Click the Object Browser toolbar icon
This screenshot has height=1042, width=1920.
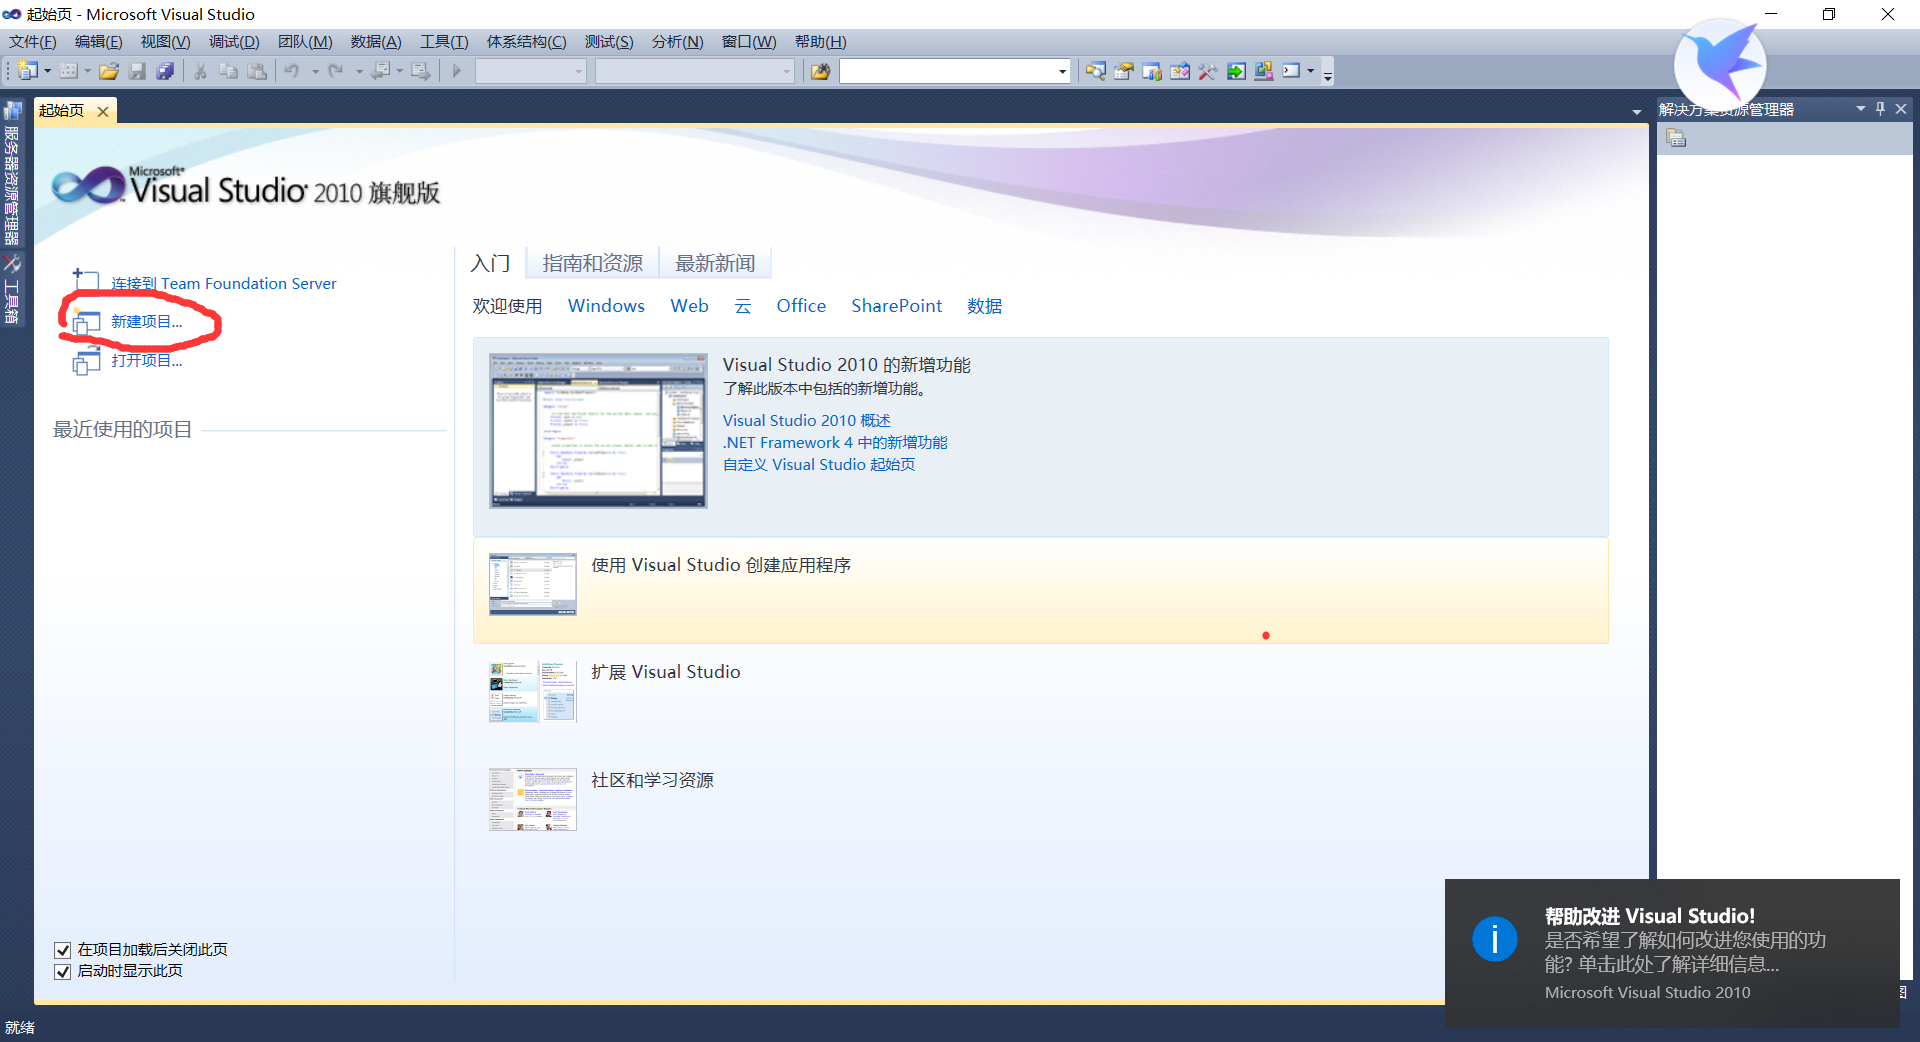coord(1180,71)
